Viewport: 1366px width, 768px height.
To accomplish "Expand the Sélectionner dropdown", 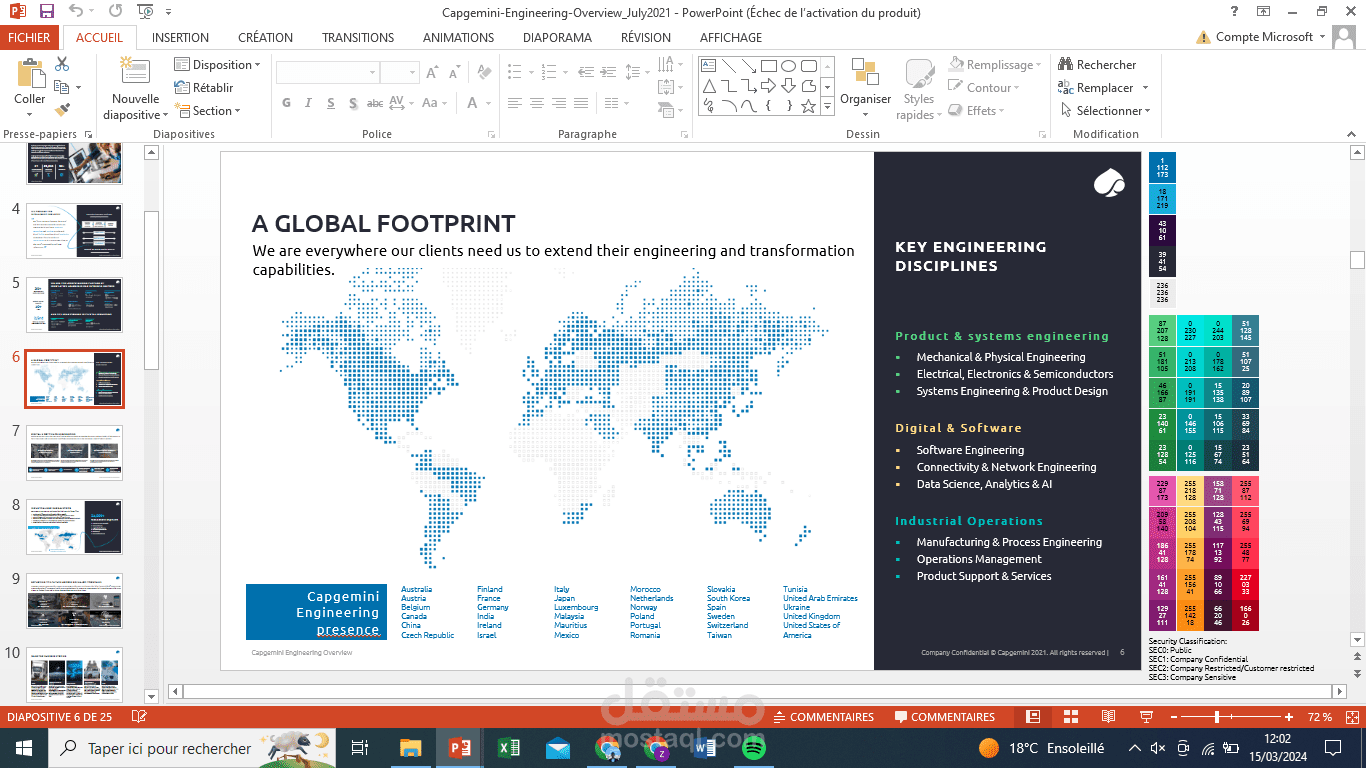I will pyautogui.click(x=1105, y=111).
